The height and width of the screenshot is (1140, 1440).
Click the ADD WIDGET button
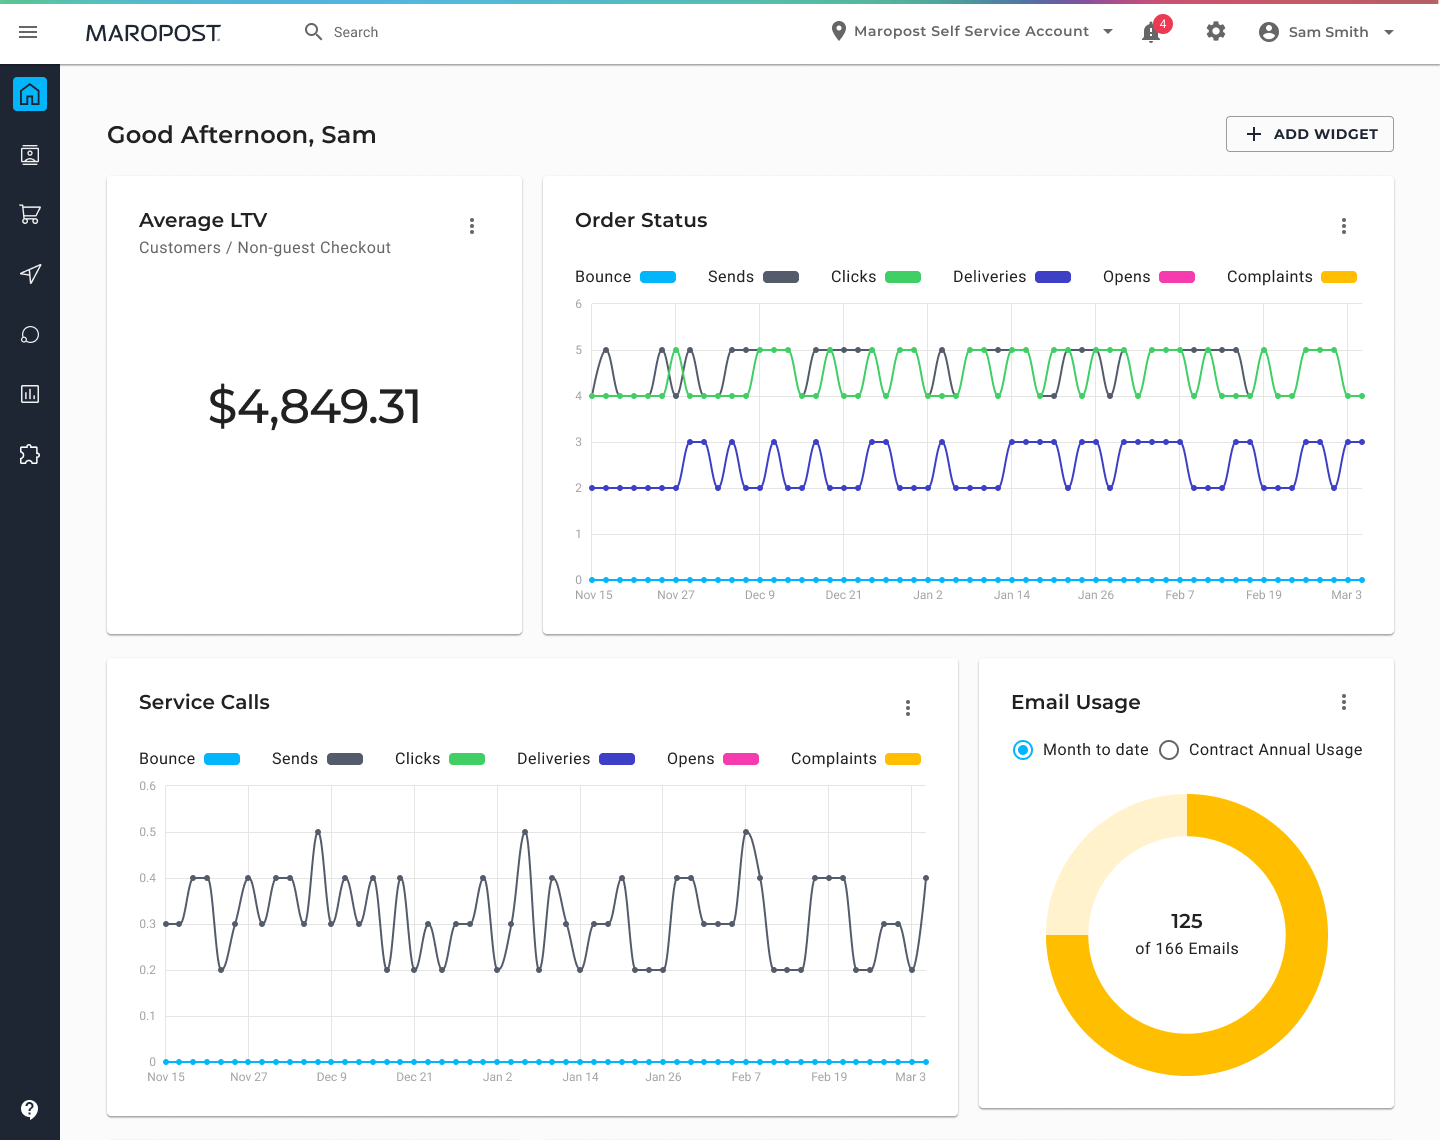[1309, 133]
